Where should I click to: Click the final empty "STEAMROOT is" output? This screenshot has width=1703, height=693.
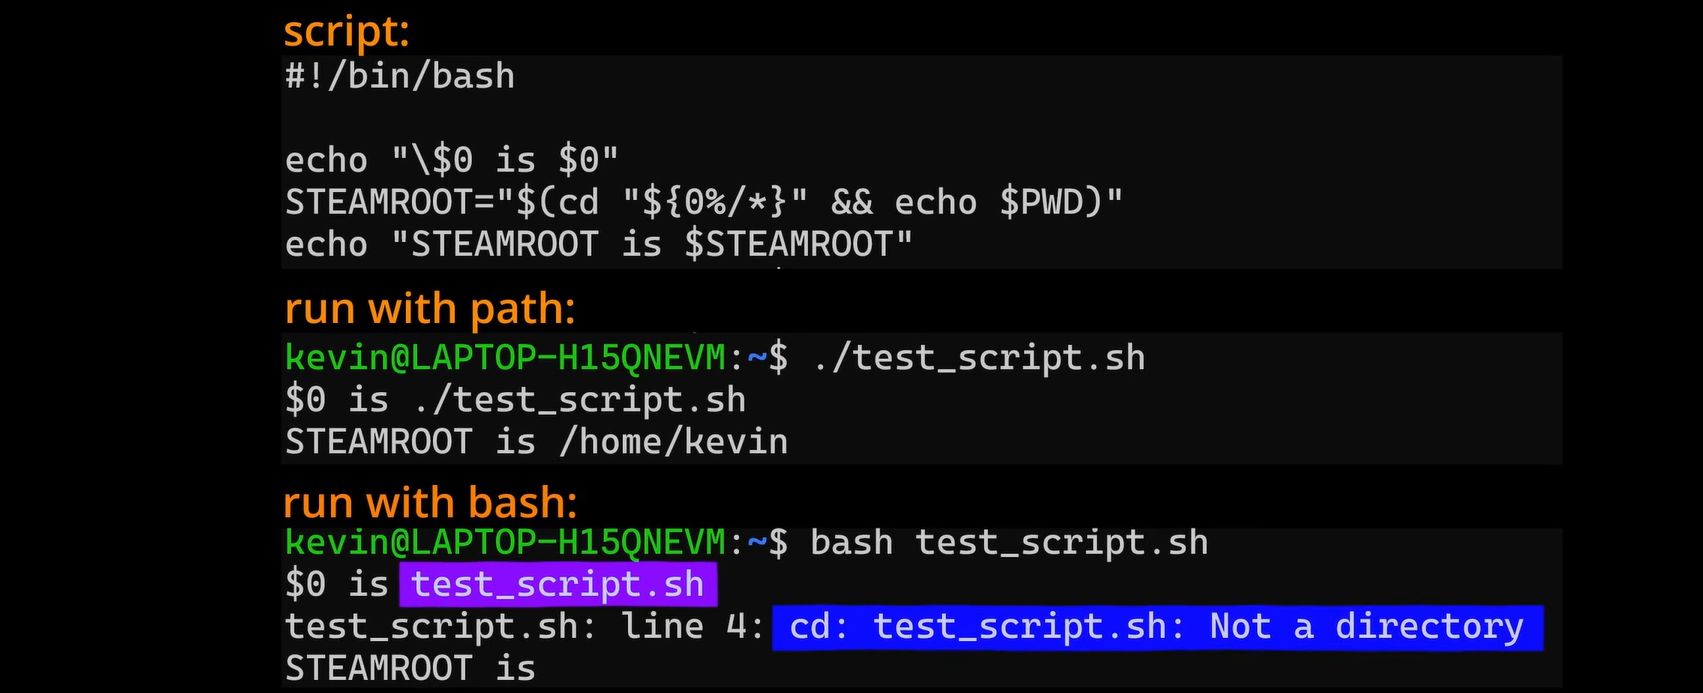tap(410, 668)
